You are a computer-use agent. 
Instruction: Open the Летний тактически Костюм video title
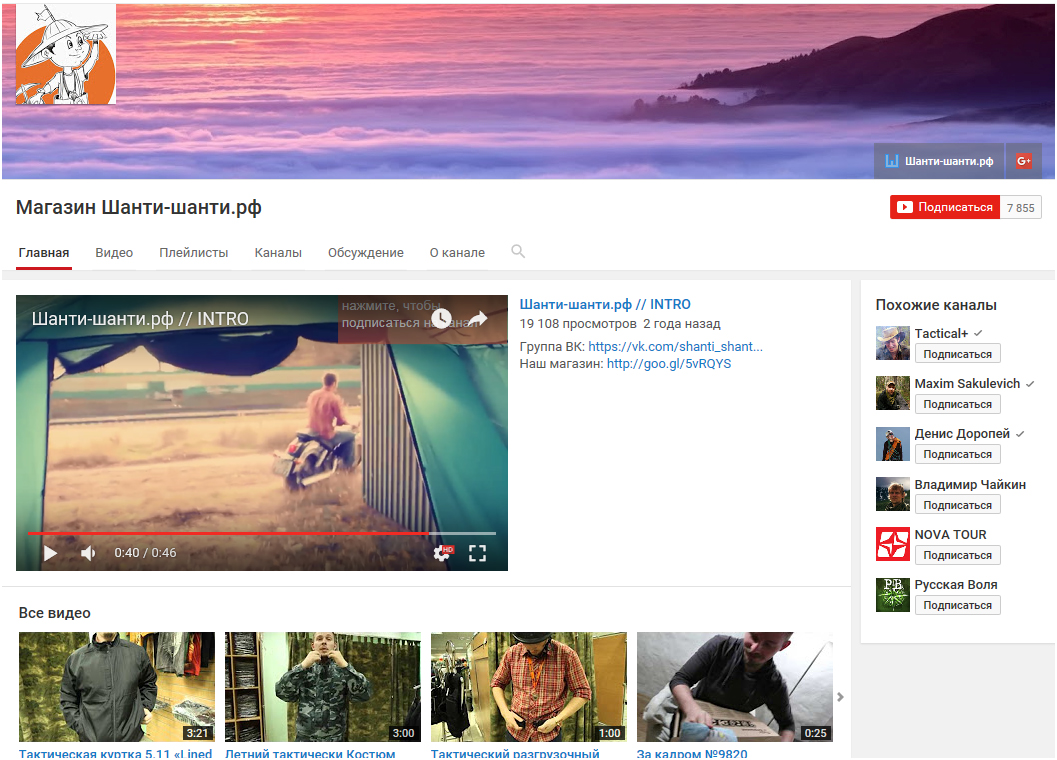click(x=310, y=753)
